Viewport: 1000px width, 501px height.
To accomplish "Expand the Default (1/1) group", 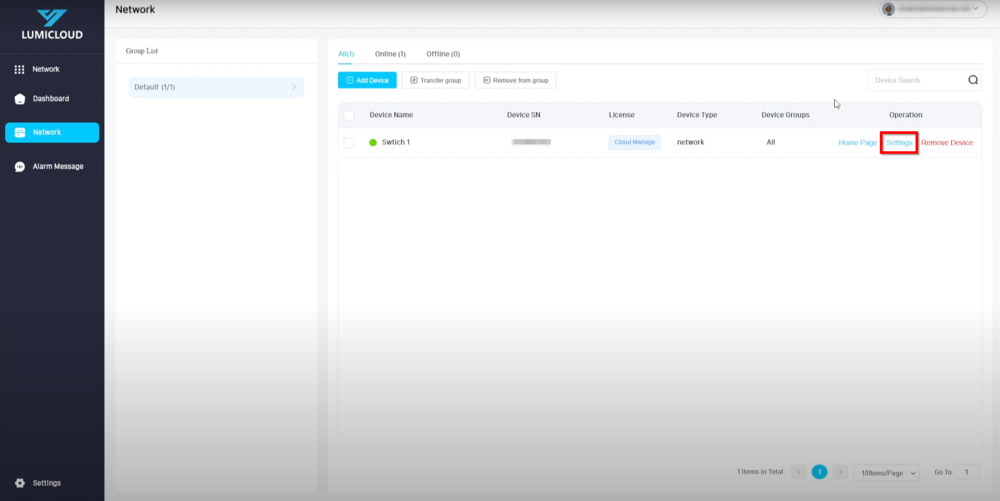I will tap(216, 87).
